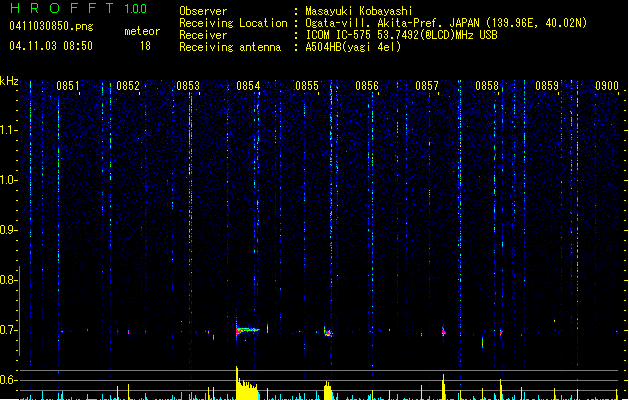Click the date 04.11.03 08:50
Screen dimensions: 629x400
pos(51,46)
